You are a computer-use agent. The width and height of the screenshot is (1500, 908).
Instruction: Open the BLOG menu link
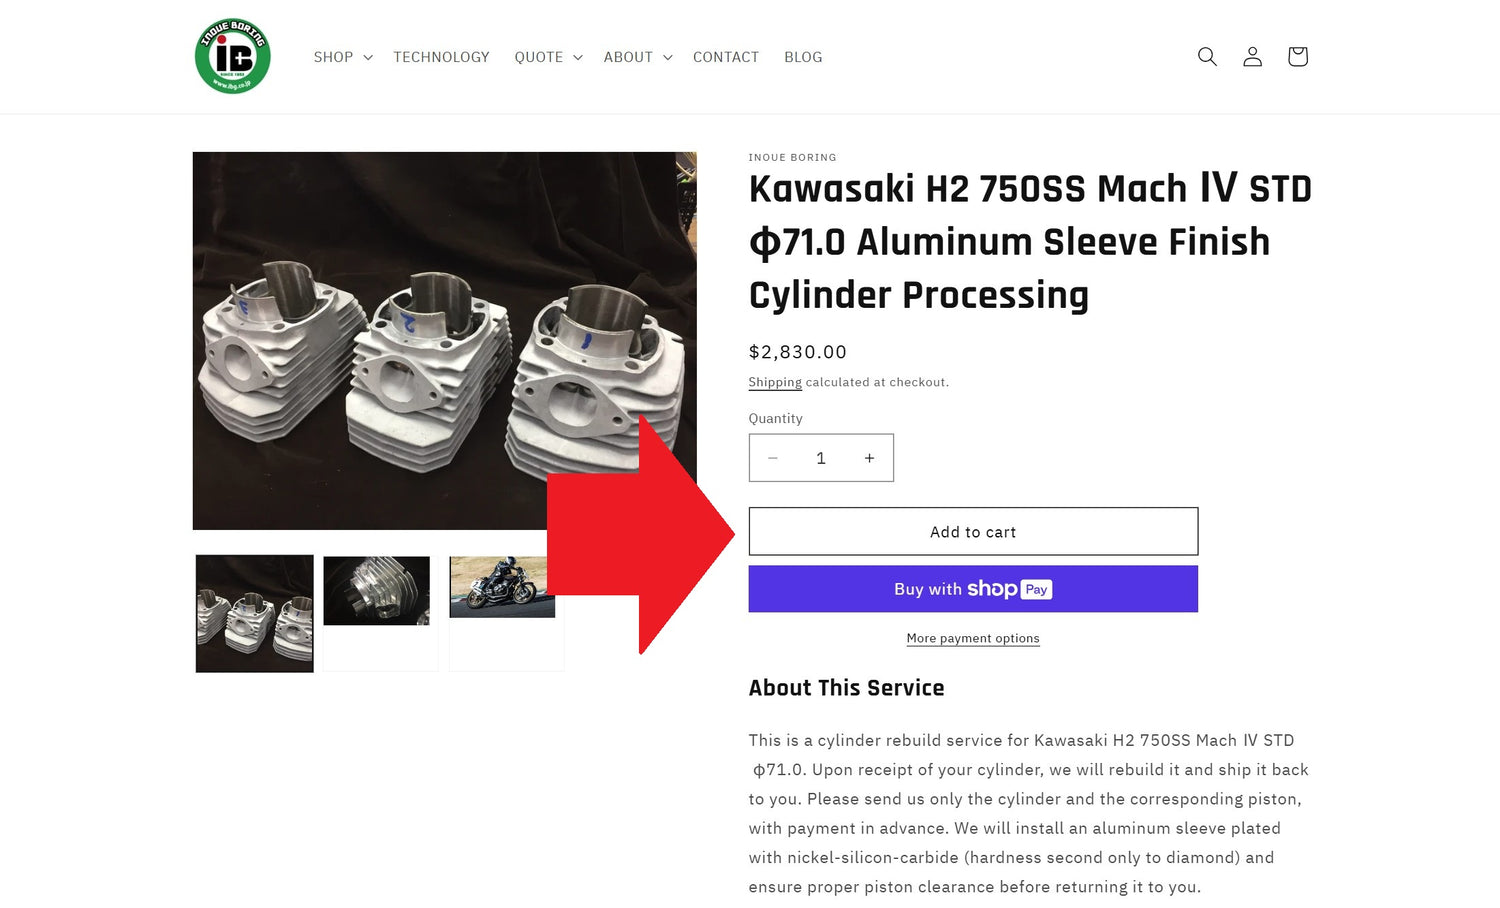tap(803, 57)
